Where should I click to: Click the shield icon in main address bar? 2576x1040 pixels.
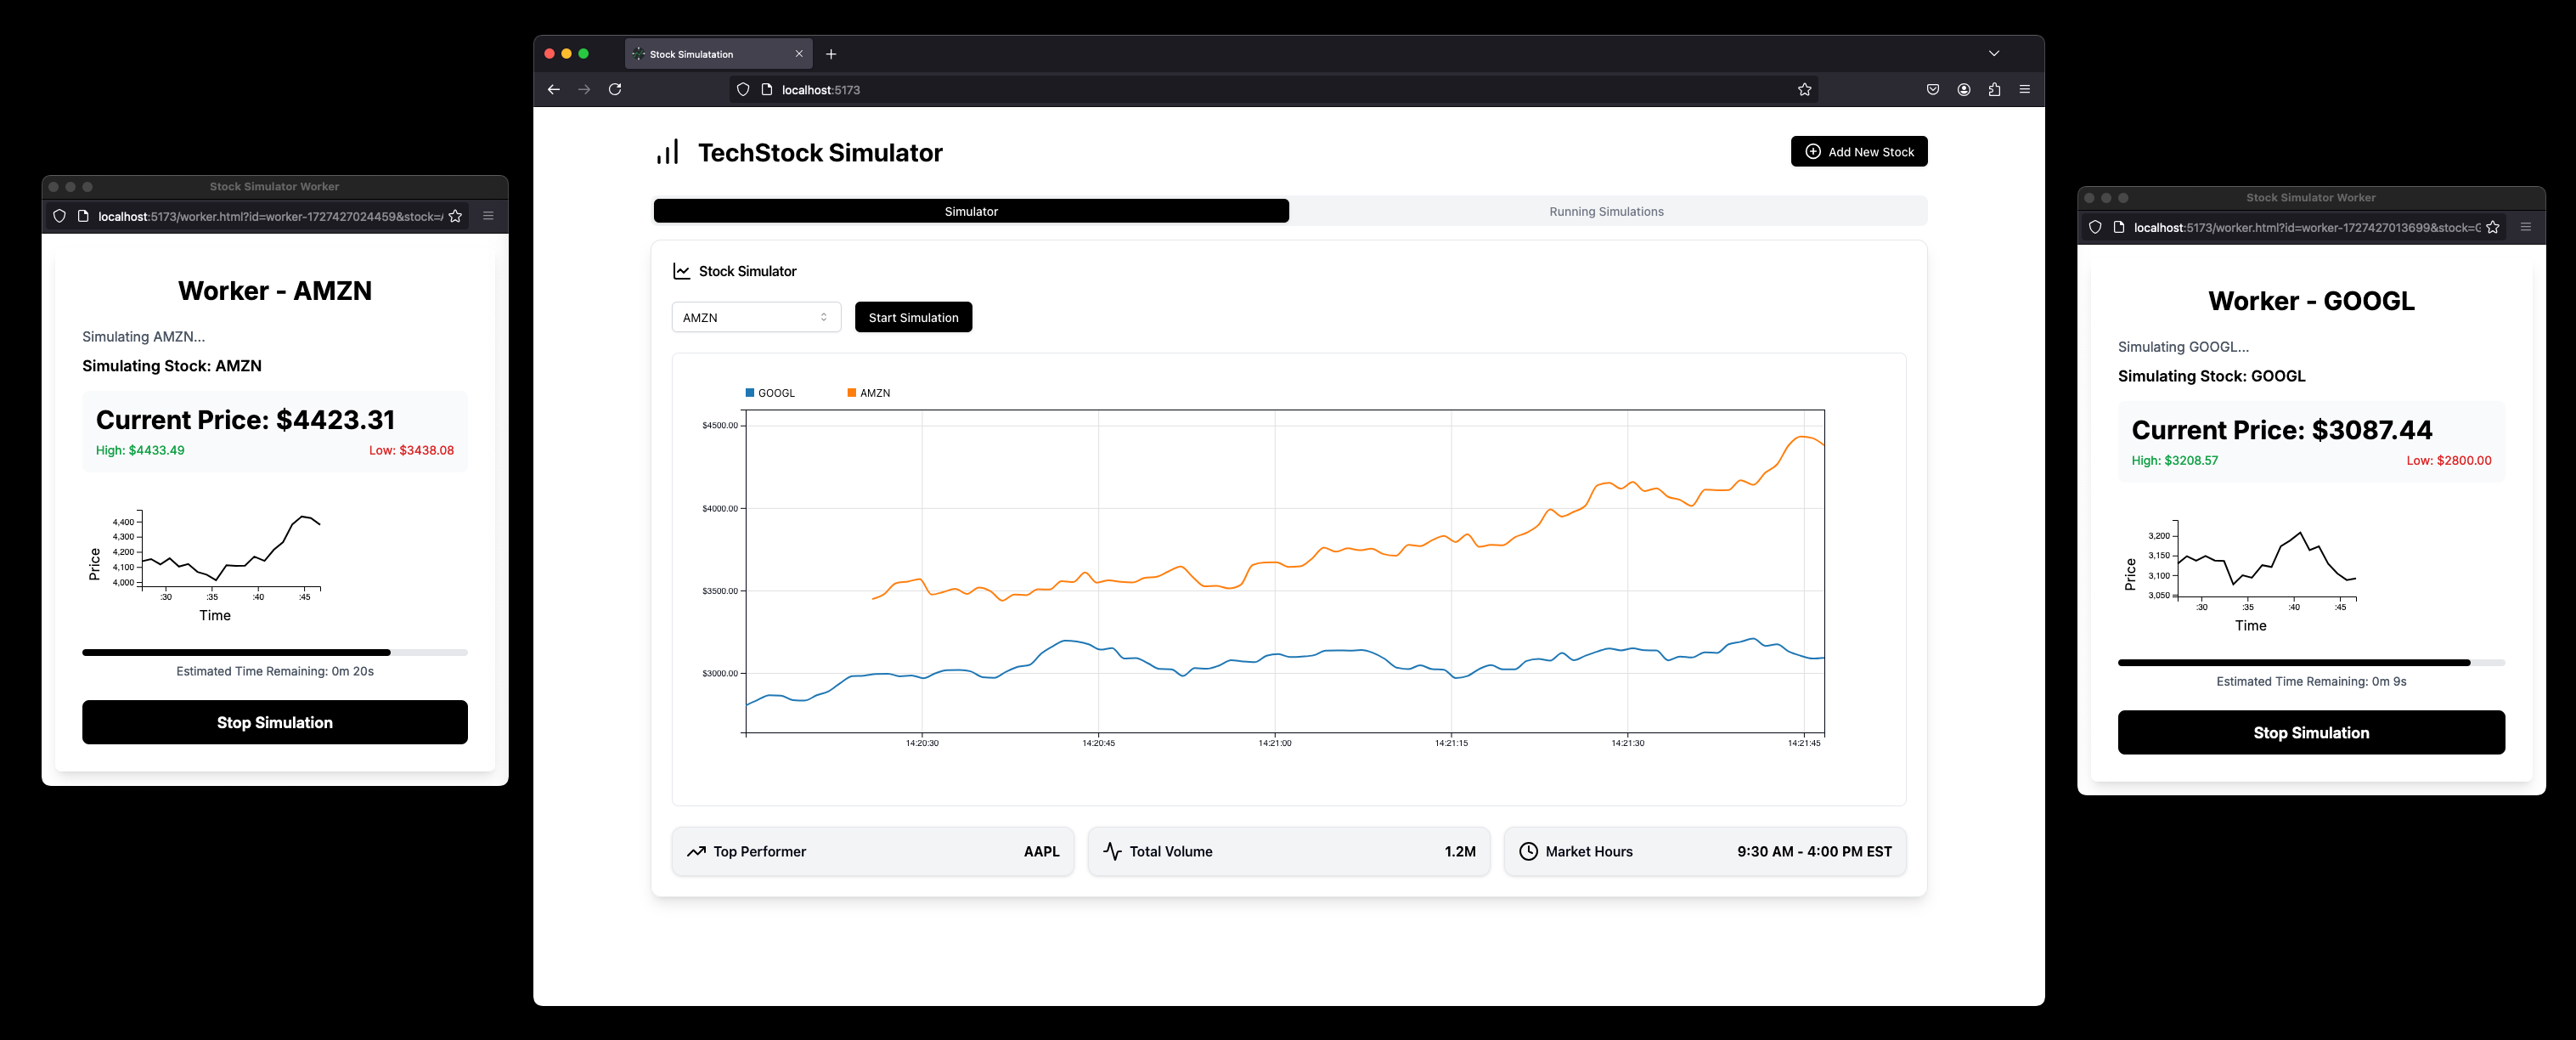tap(743, 90)
